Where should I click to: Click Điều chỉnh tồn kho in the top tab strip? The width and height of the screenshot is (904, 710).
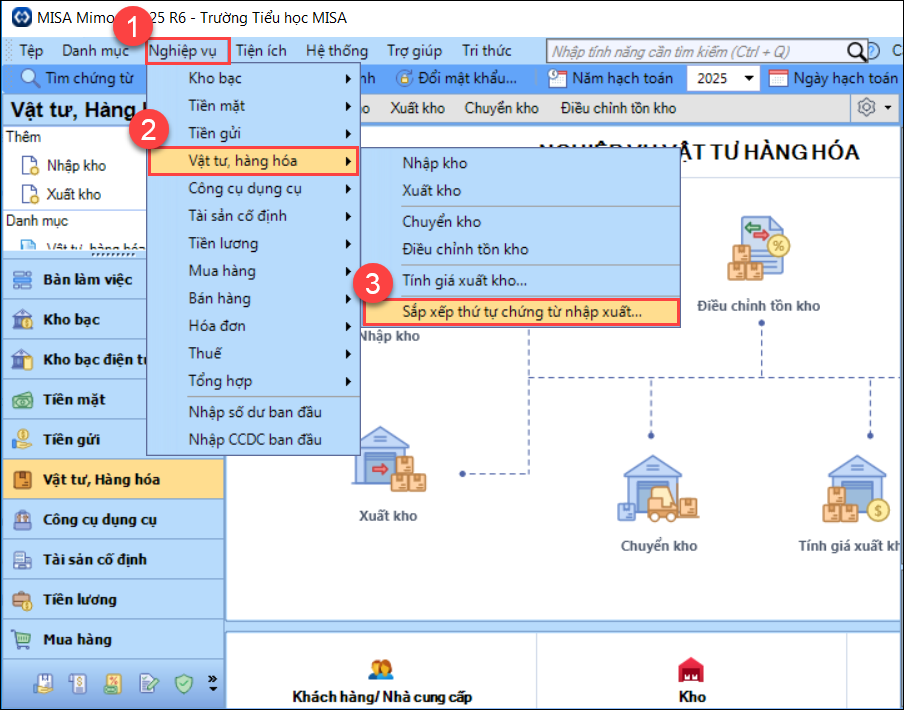(x=618, y=108)
